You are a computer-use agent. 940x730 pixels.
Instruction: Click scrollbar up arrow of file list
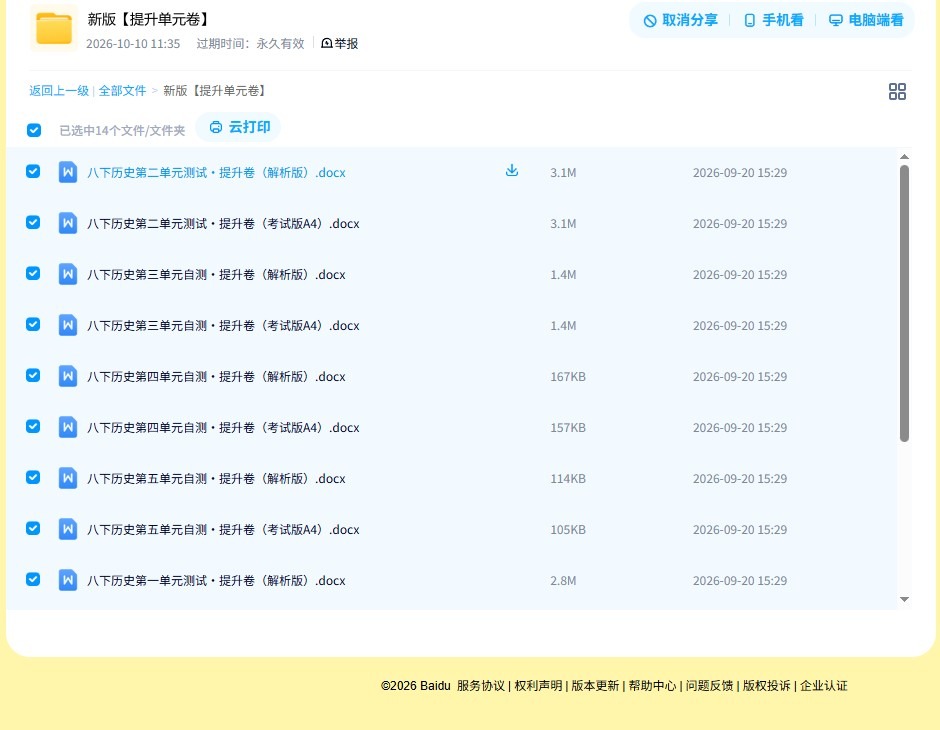[904, 157]
